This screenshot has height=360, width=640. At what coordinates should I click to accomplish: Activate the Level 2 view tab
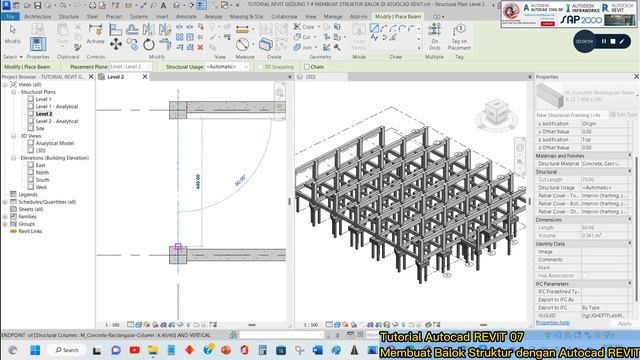pos(116,77)
